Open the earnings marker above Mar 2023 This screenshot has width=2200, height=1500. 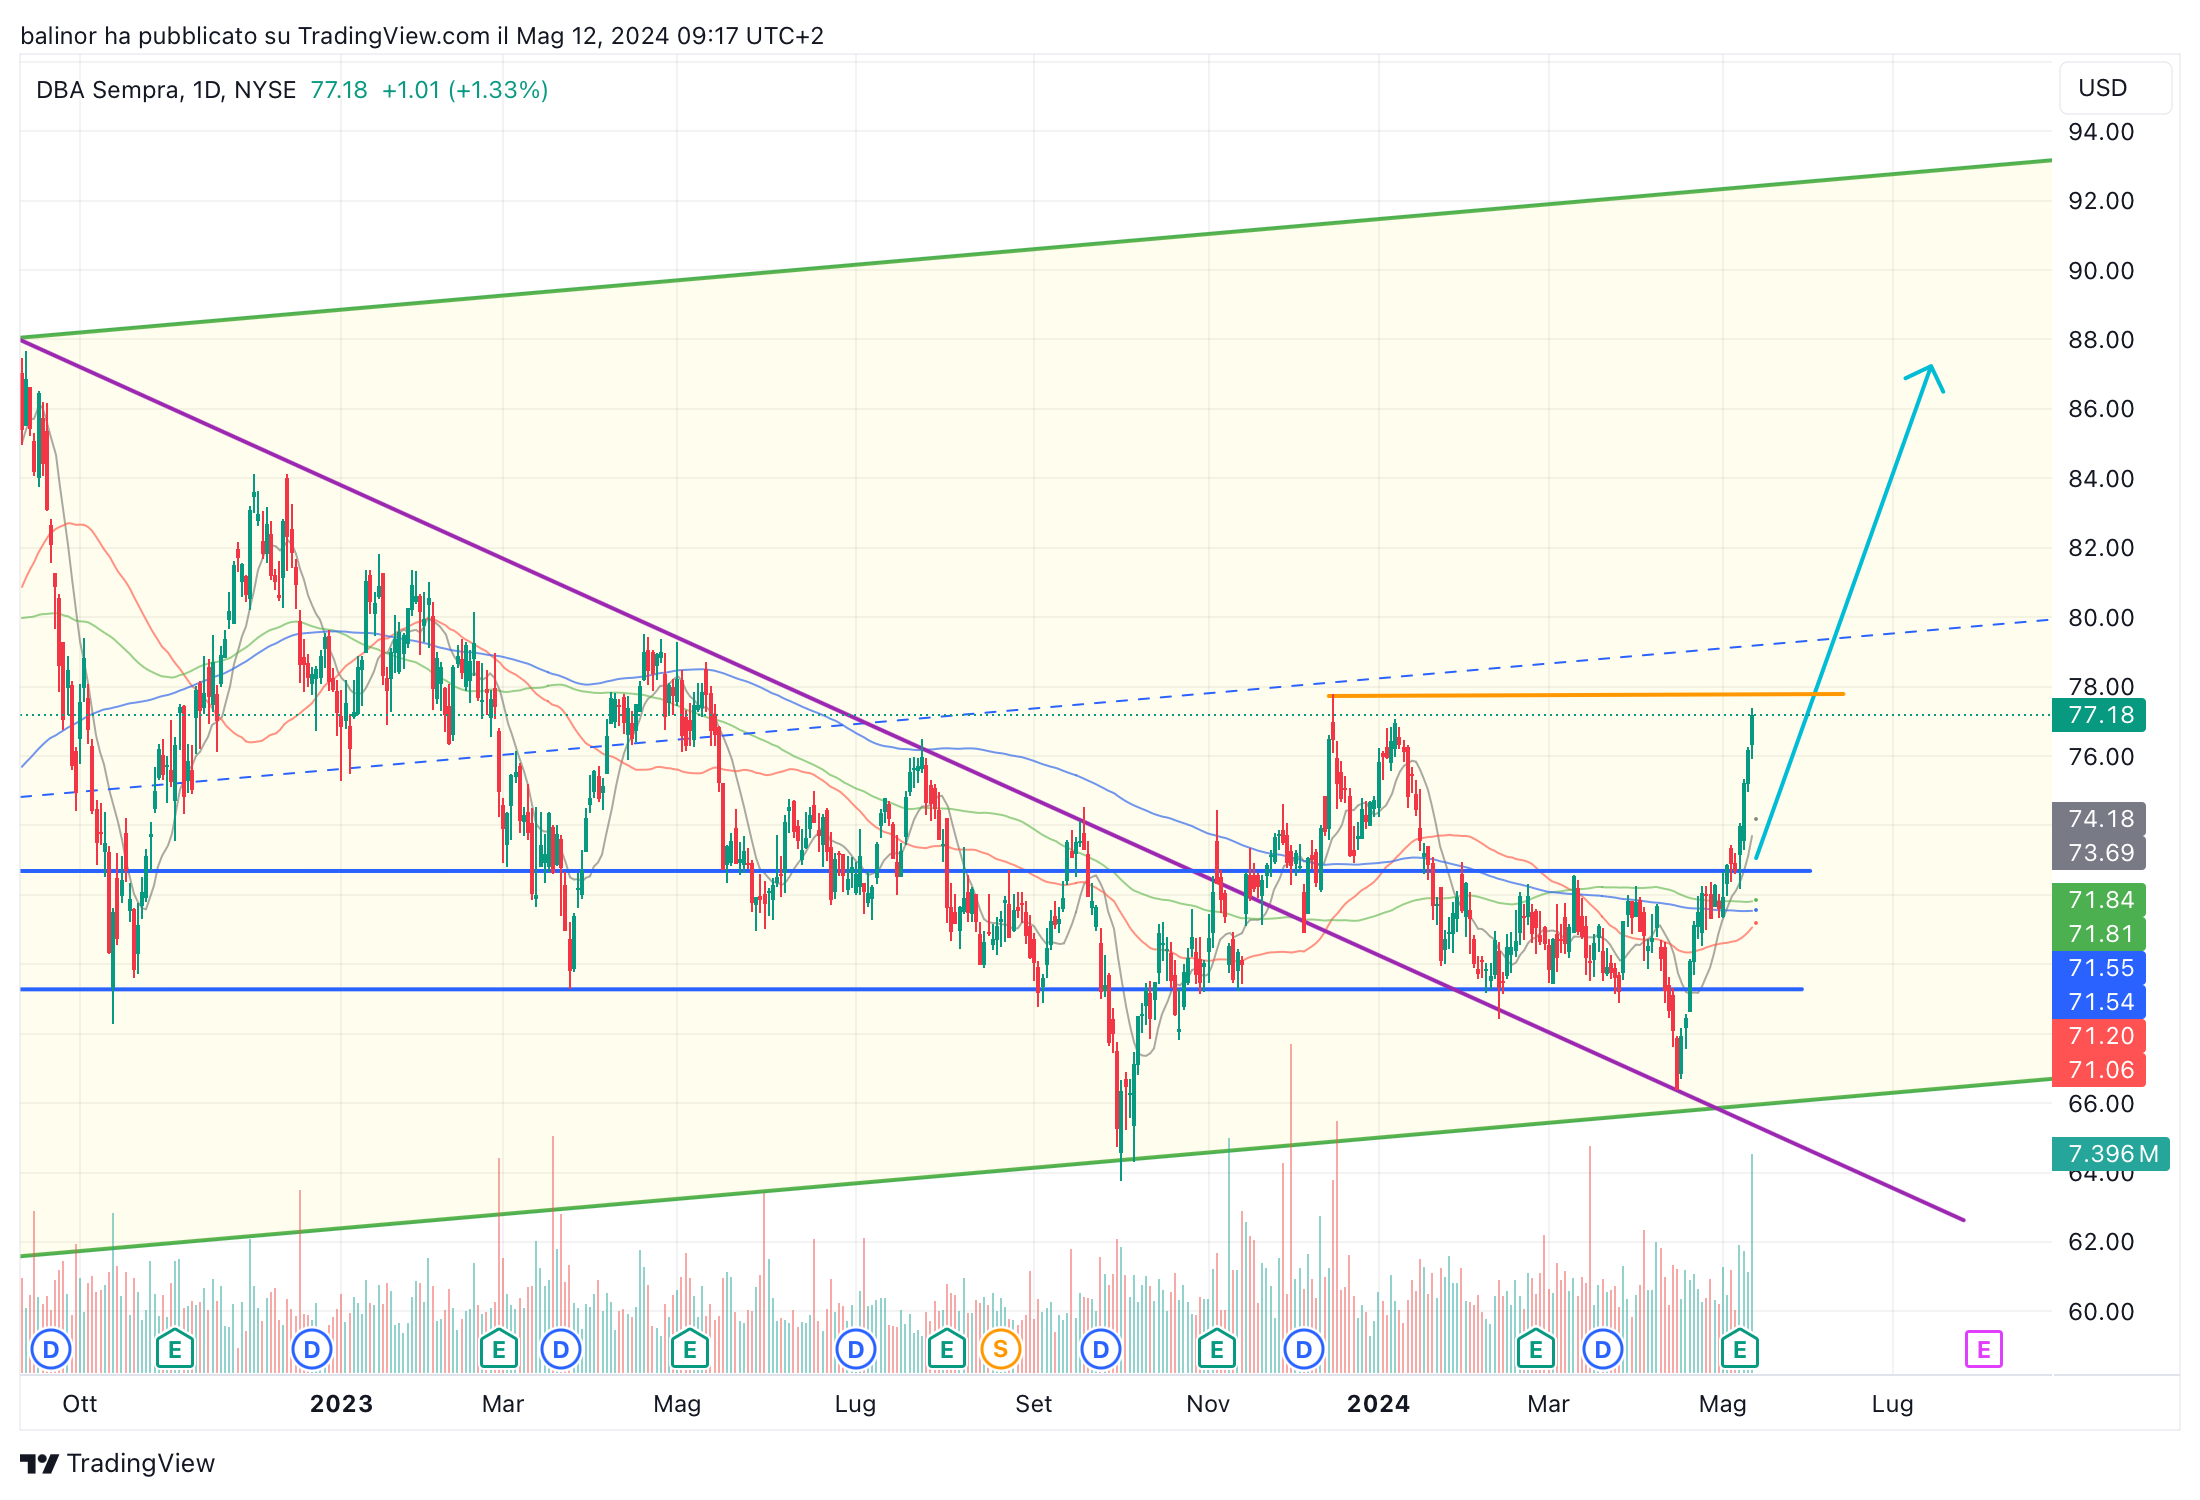(x=498, y=1350)
